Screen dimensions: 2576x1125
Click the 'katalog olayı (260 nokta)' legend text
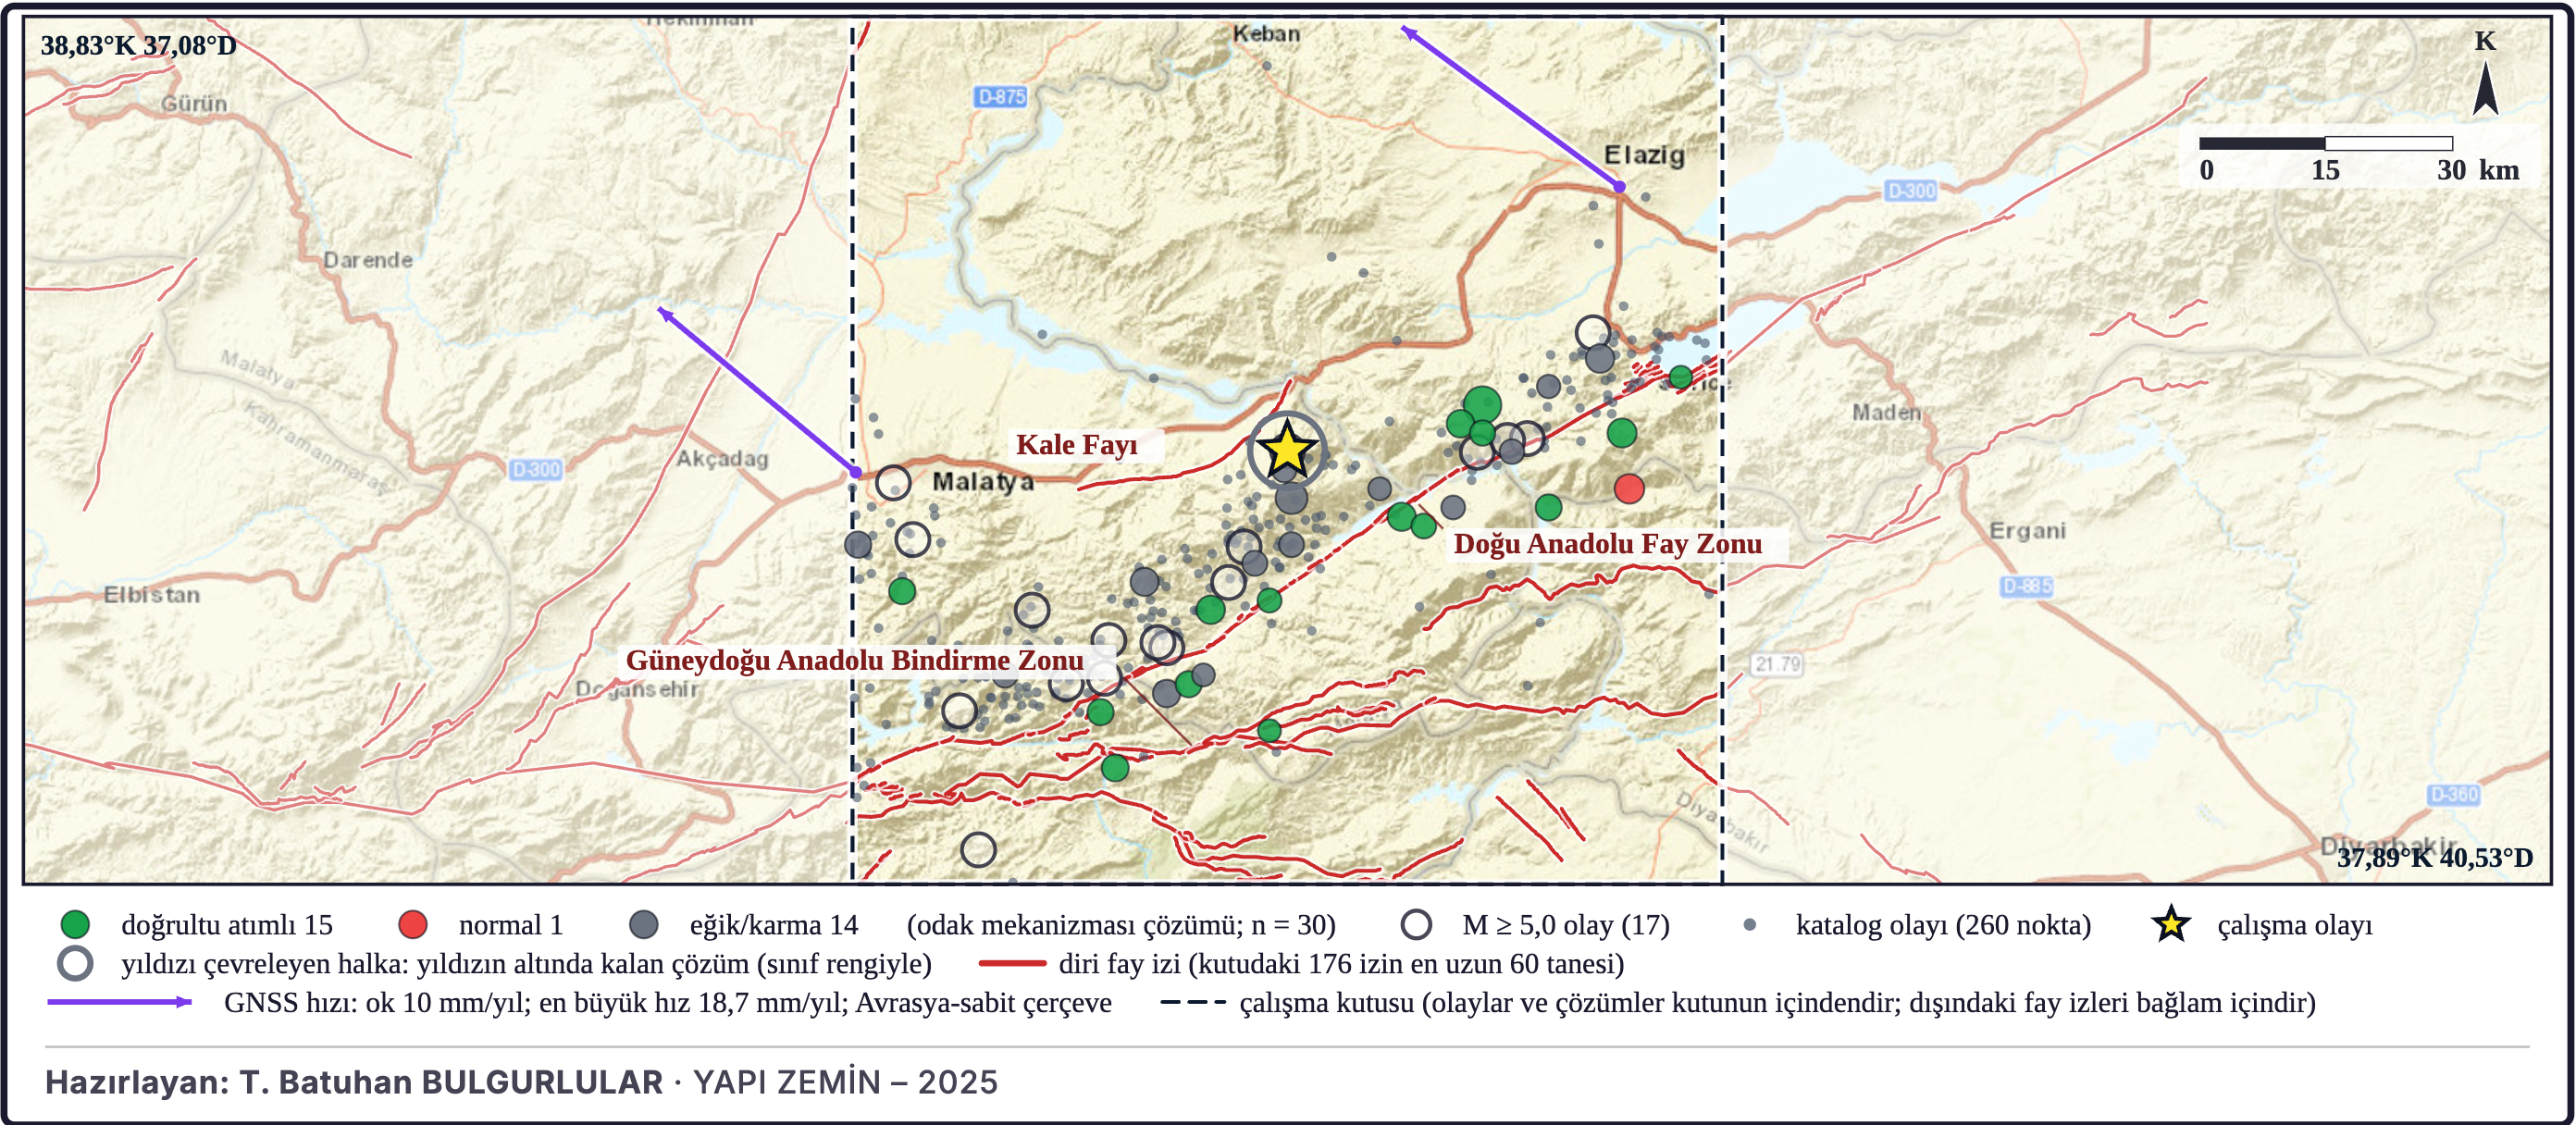coord(1943,925)
